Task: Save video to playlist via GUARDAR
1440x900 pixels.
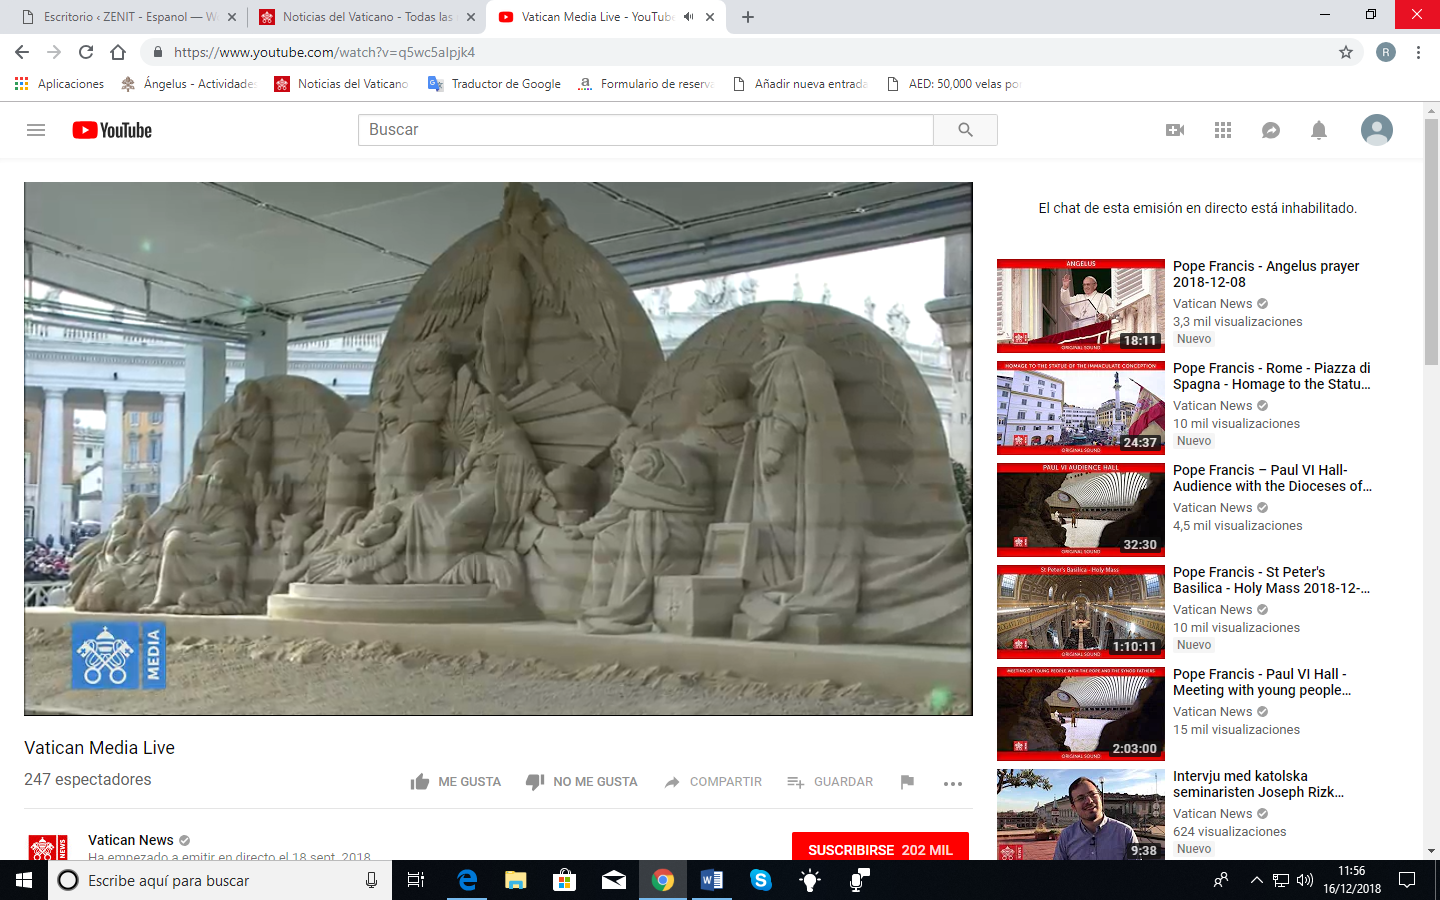Action: [830, 782]
